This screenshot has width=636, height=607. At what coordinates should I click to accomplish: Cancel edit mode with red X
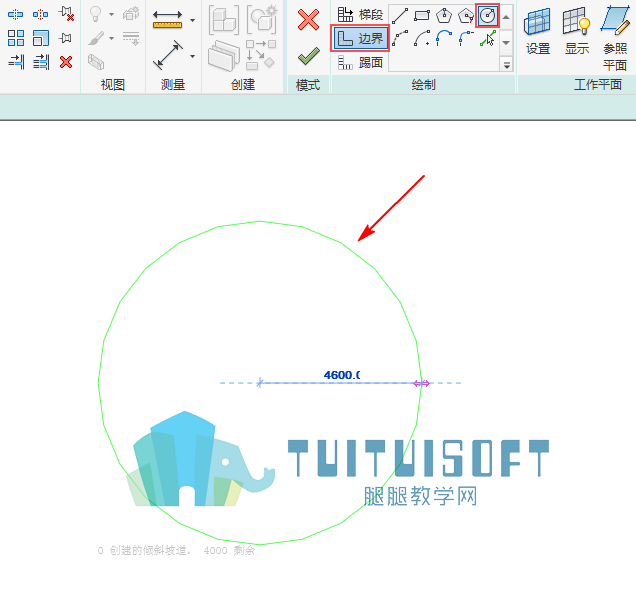pyautogui.click(x=308, y=20)
